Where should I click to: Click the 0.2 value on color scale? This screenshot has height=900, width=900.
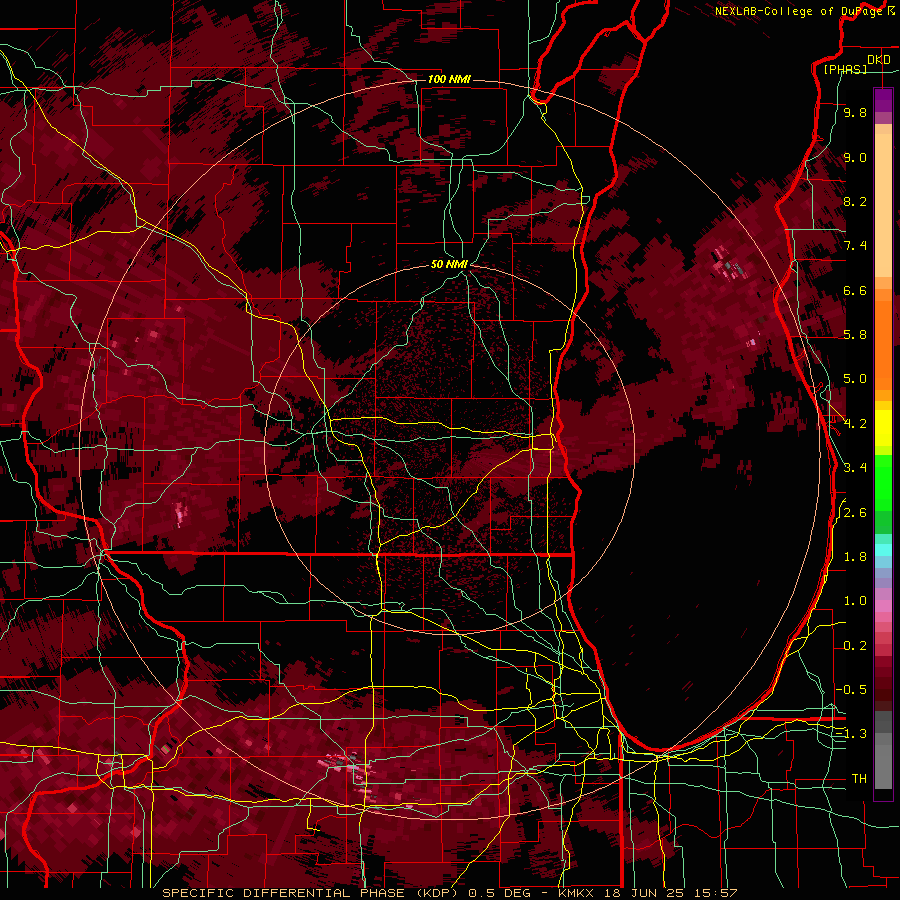855,646
